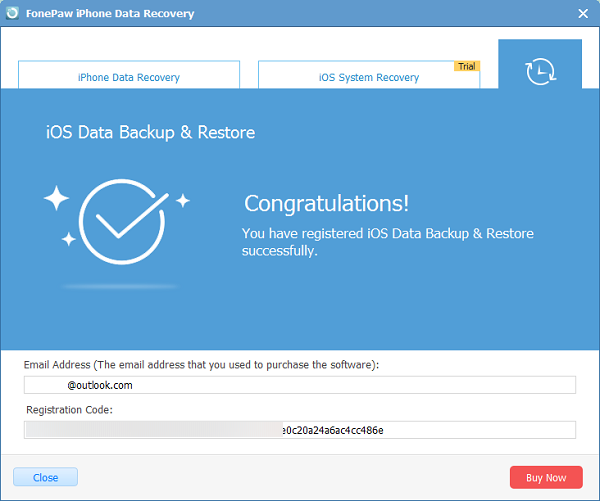The image size is (600, 501).
Task: Click the Congratulations! heading
Action: [x=326, y=204]
